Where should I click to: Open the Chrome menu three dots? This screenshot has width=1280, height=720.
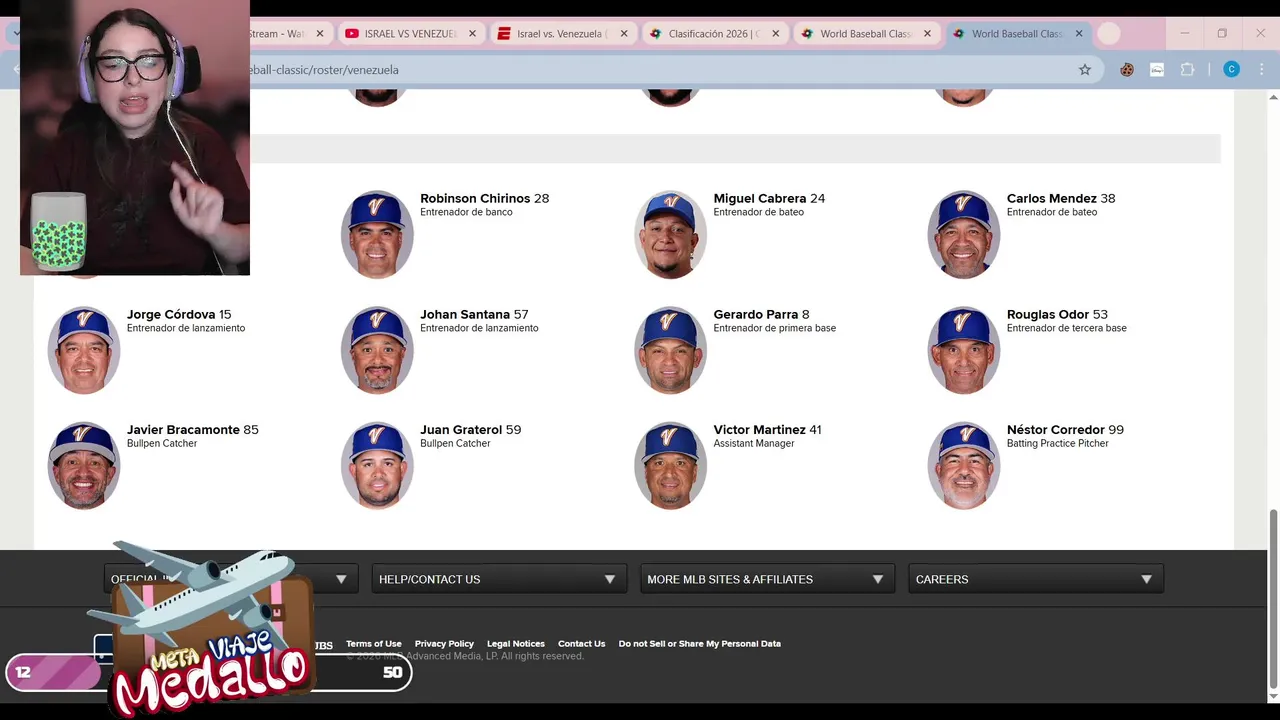point(1261,70)
